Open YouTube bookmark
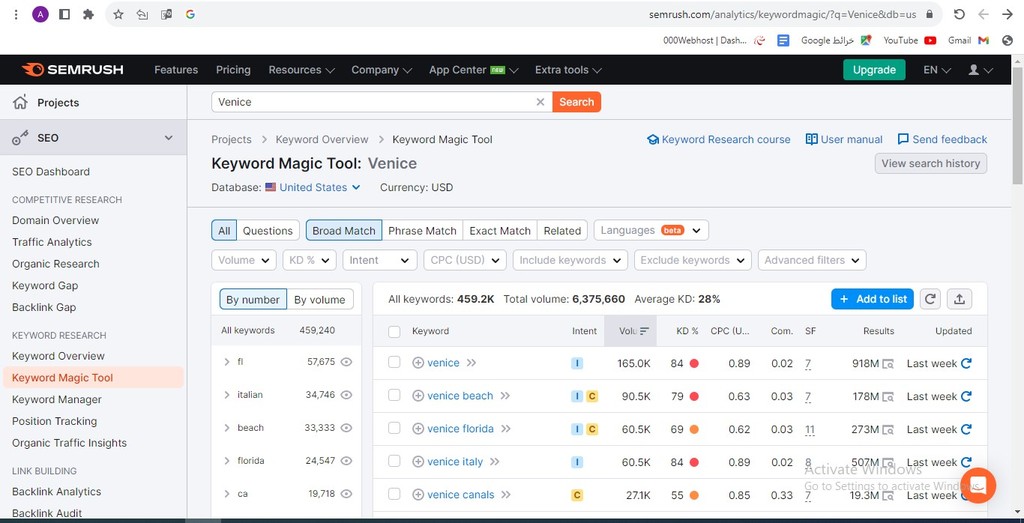The height and width of the screenshot is (523, 1024). (x=910, y=40)
